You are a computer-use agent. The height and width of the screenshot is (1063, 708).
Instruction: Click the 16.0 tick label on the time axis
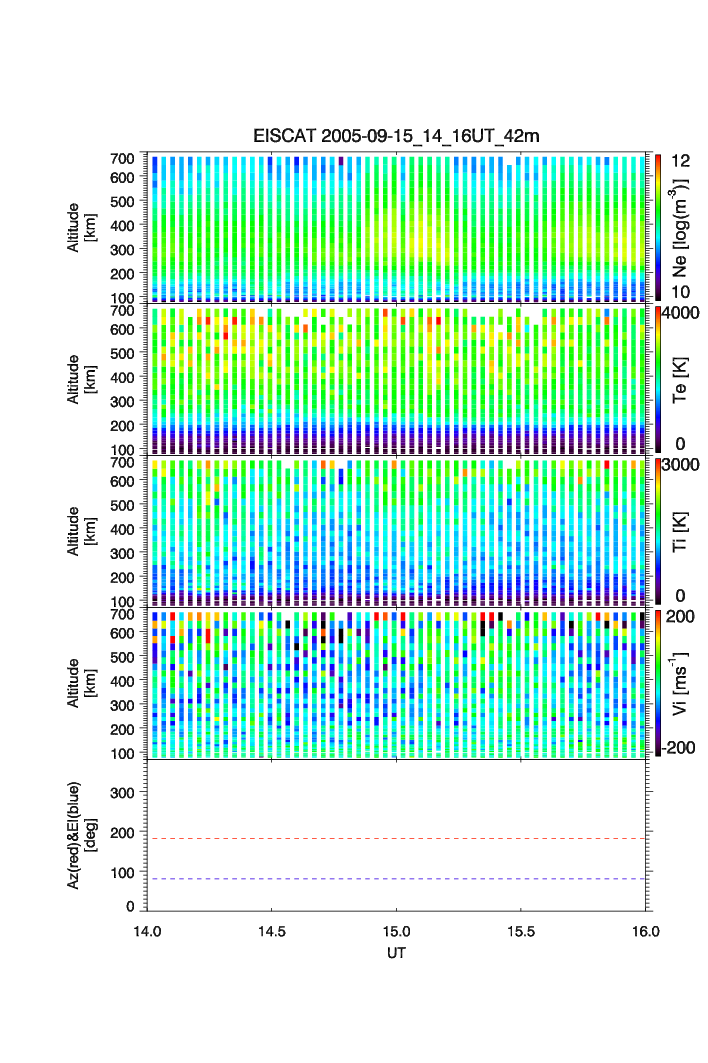click(646, 931)
